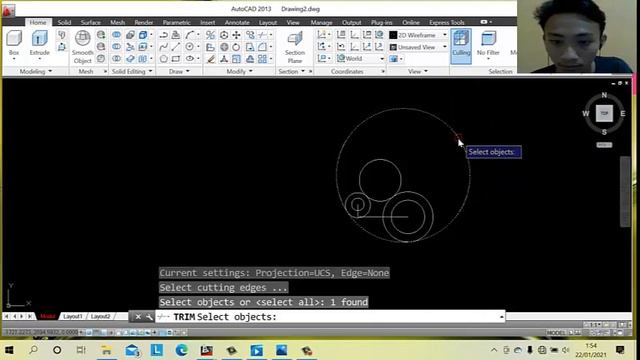
Task: Expand command line history arrow
Action: tap(501, 317)
